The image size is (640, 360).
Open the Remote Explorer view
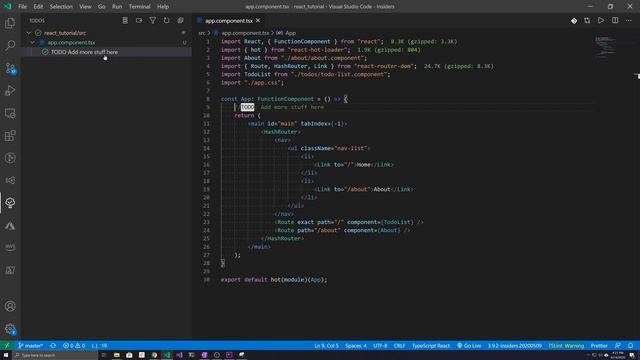point(10,113)
